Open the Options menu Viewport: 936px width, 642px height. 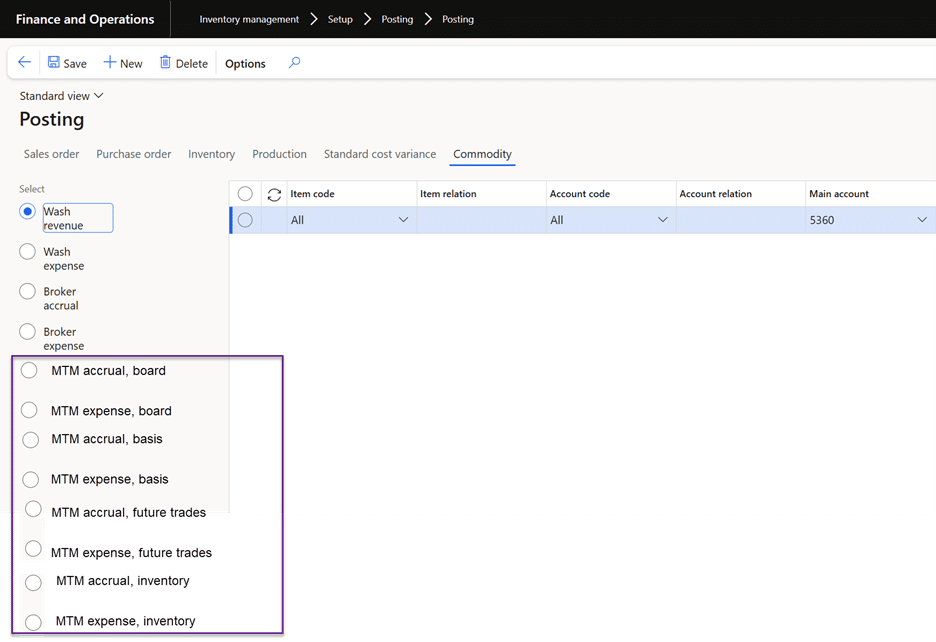245,63
